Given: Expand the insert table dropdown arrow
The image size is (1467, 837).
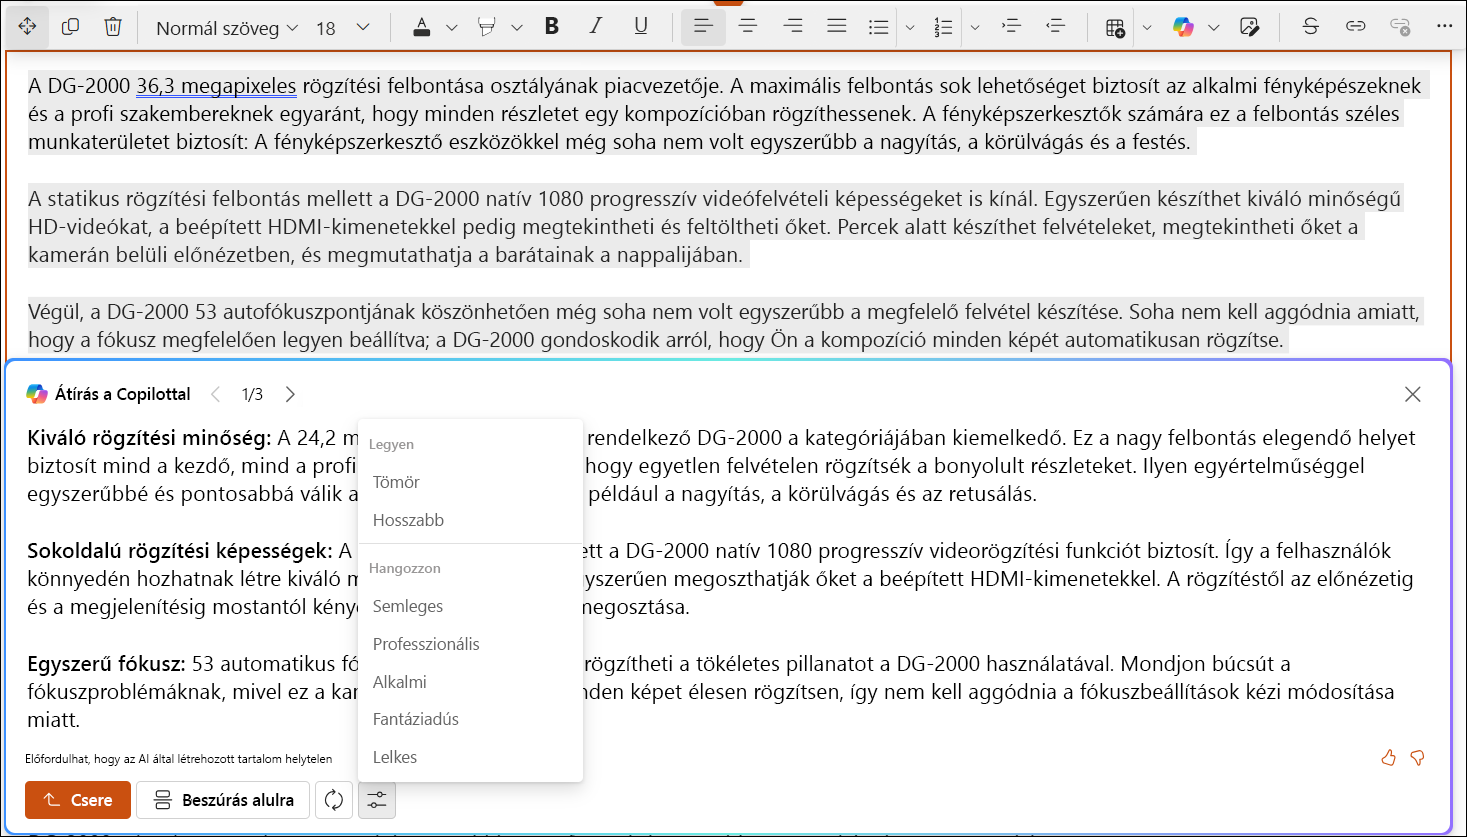Looking at the screenshot, I should 1147,28.
